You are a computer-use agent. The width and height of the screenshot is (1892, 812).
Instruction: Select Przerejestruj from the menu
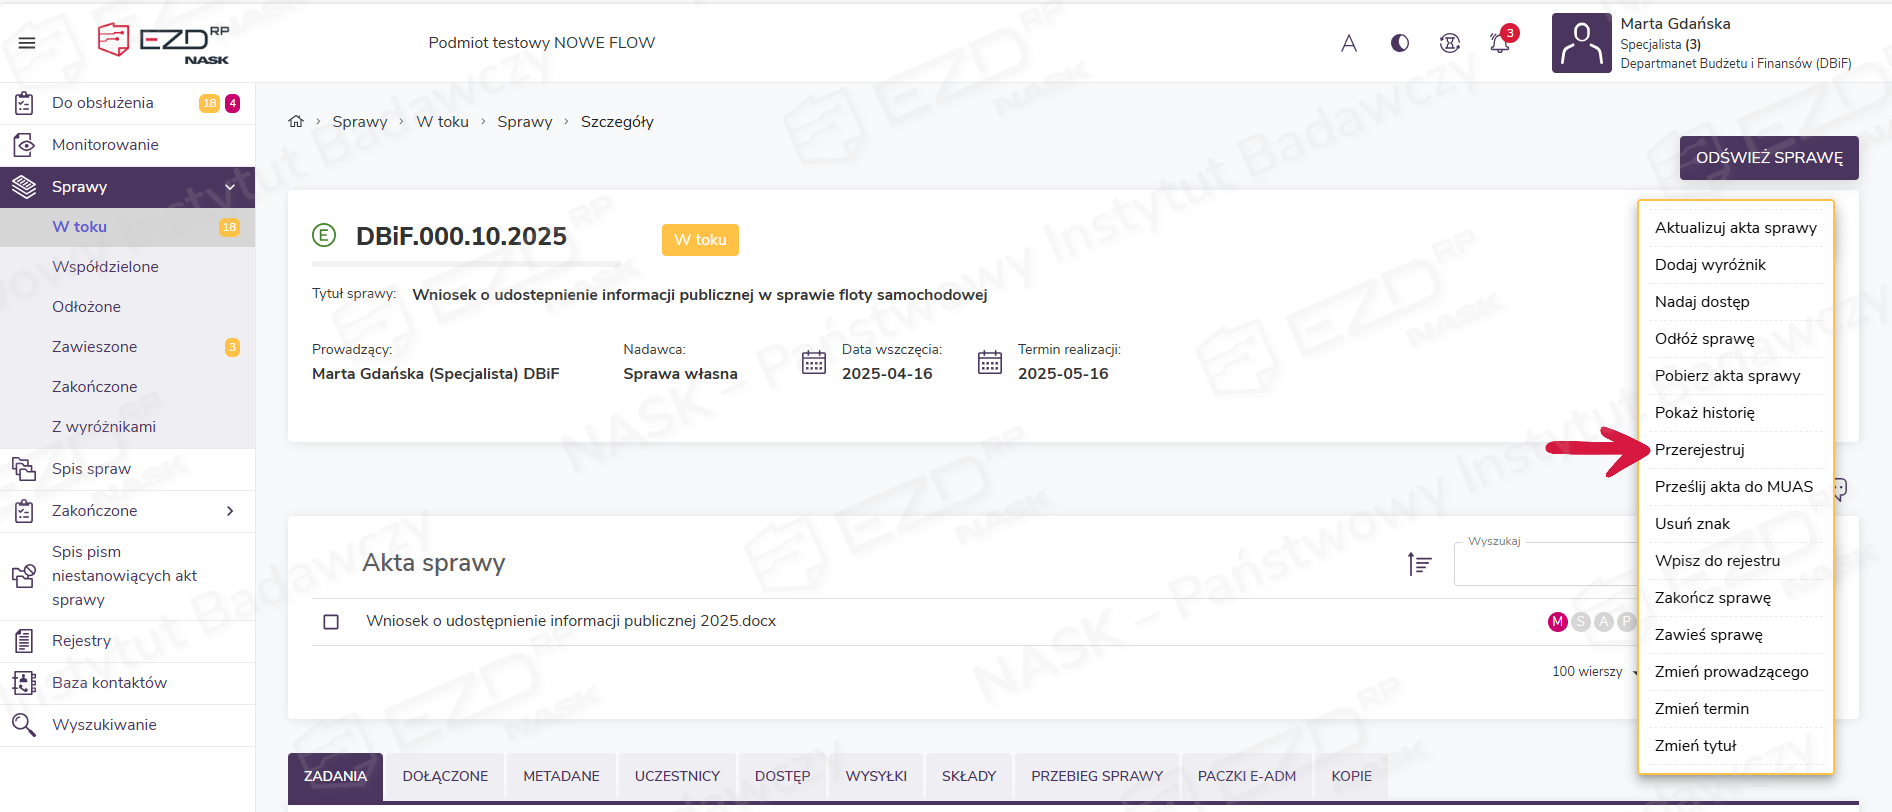(1699, 450)
